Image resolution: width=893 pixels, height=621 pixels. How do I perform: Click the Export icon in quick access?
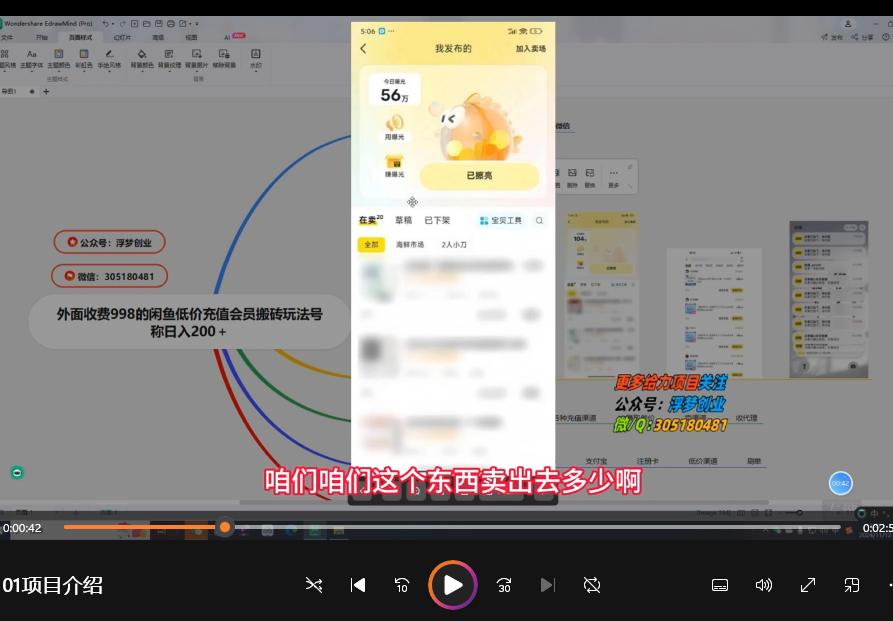183,23
